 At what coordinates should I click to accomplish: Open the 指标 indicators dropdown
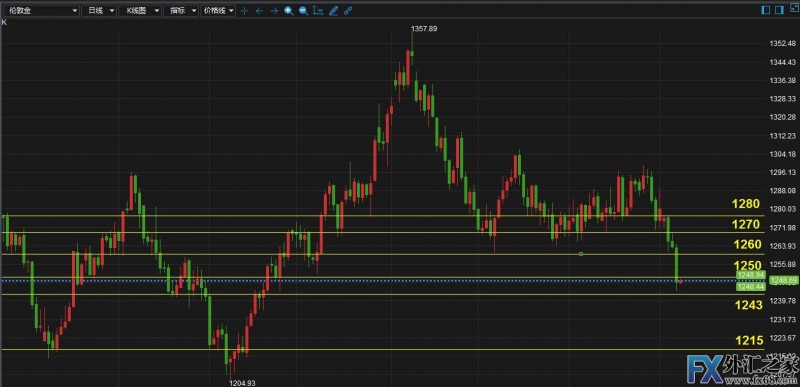pyautogui.click(x=181, y=10)
